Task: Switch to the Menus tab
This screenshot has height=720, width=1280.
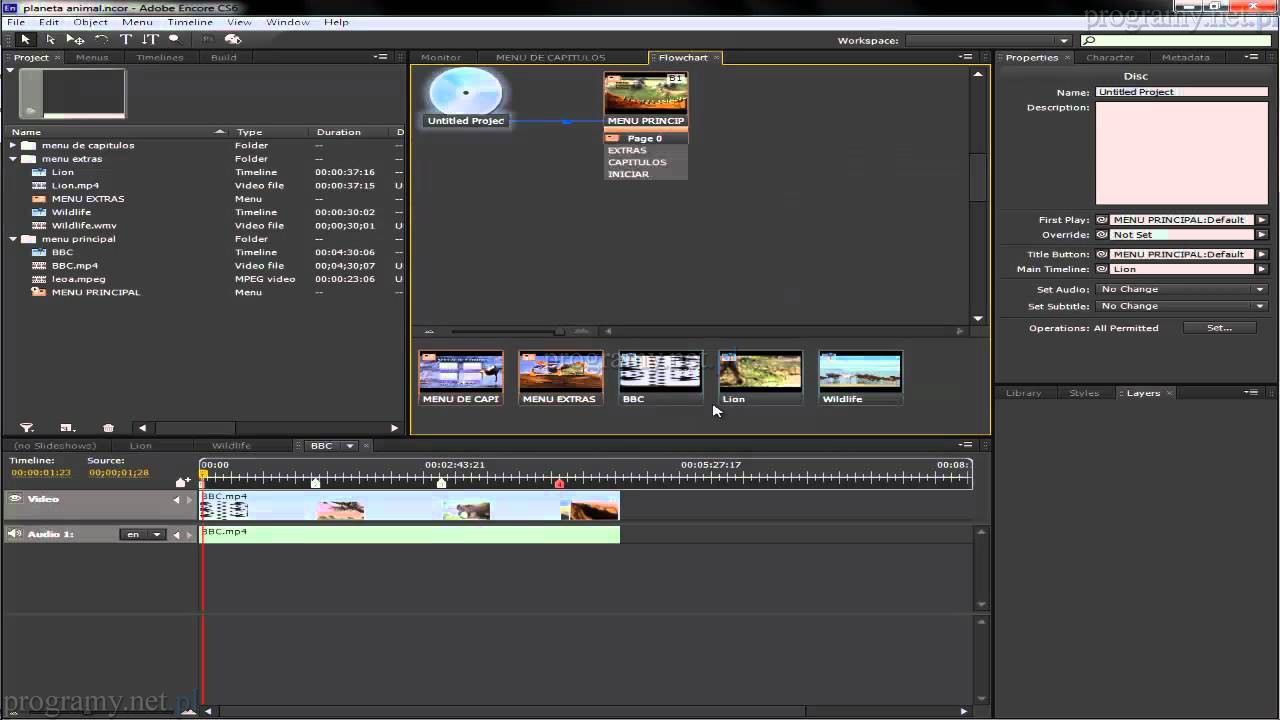Action: [92, 58]
